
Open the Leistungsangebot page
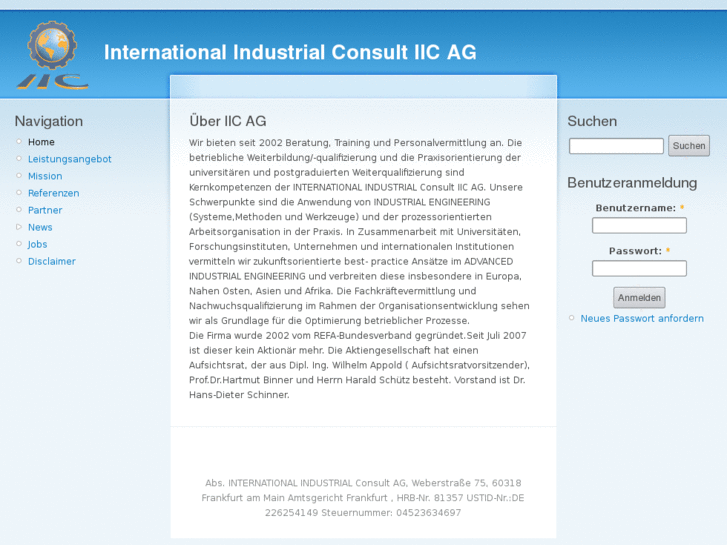(70, 159)
